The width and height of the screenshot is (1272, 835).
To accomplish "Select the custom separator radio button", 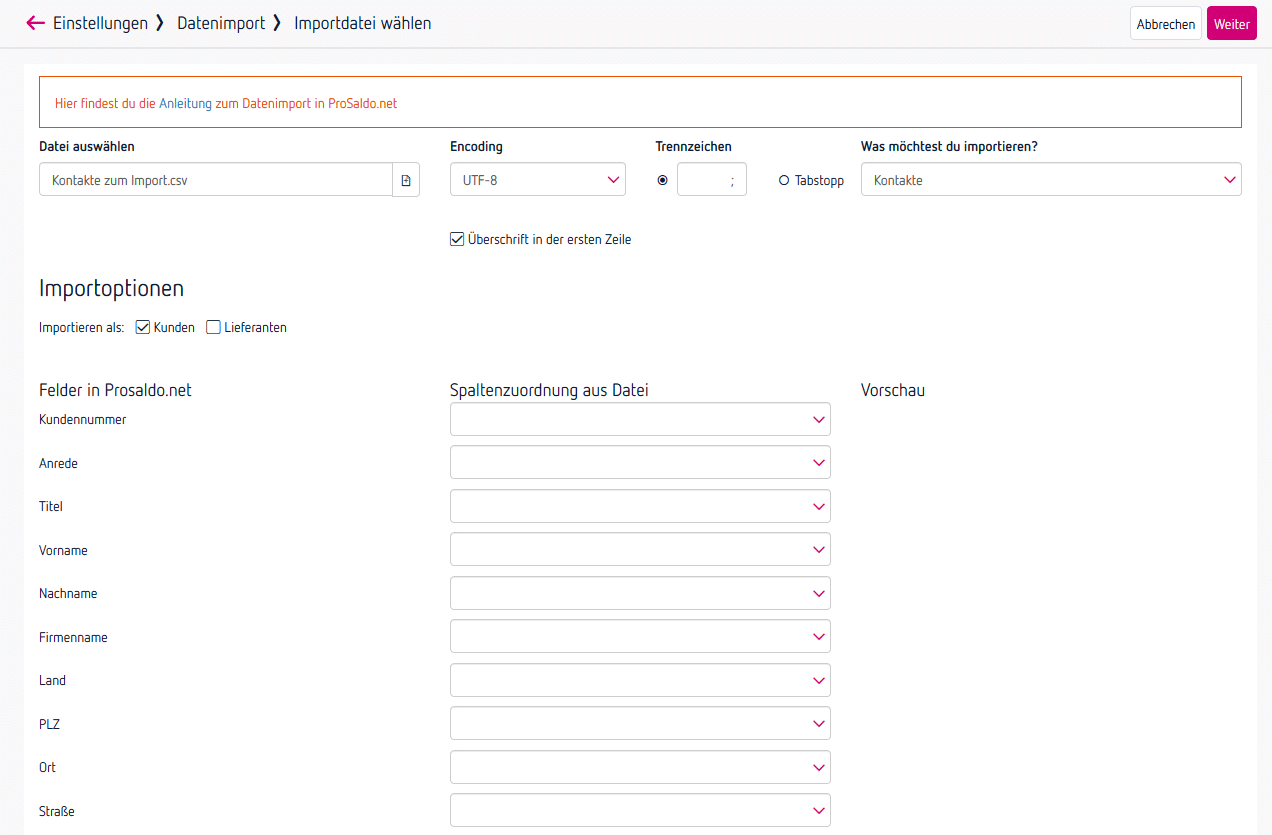I will click(663, 180).
